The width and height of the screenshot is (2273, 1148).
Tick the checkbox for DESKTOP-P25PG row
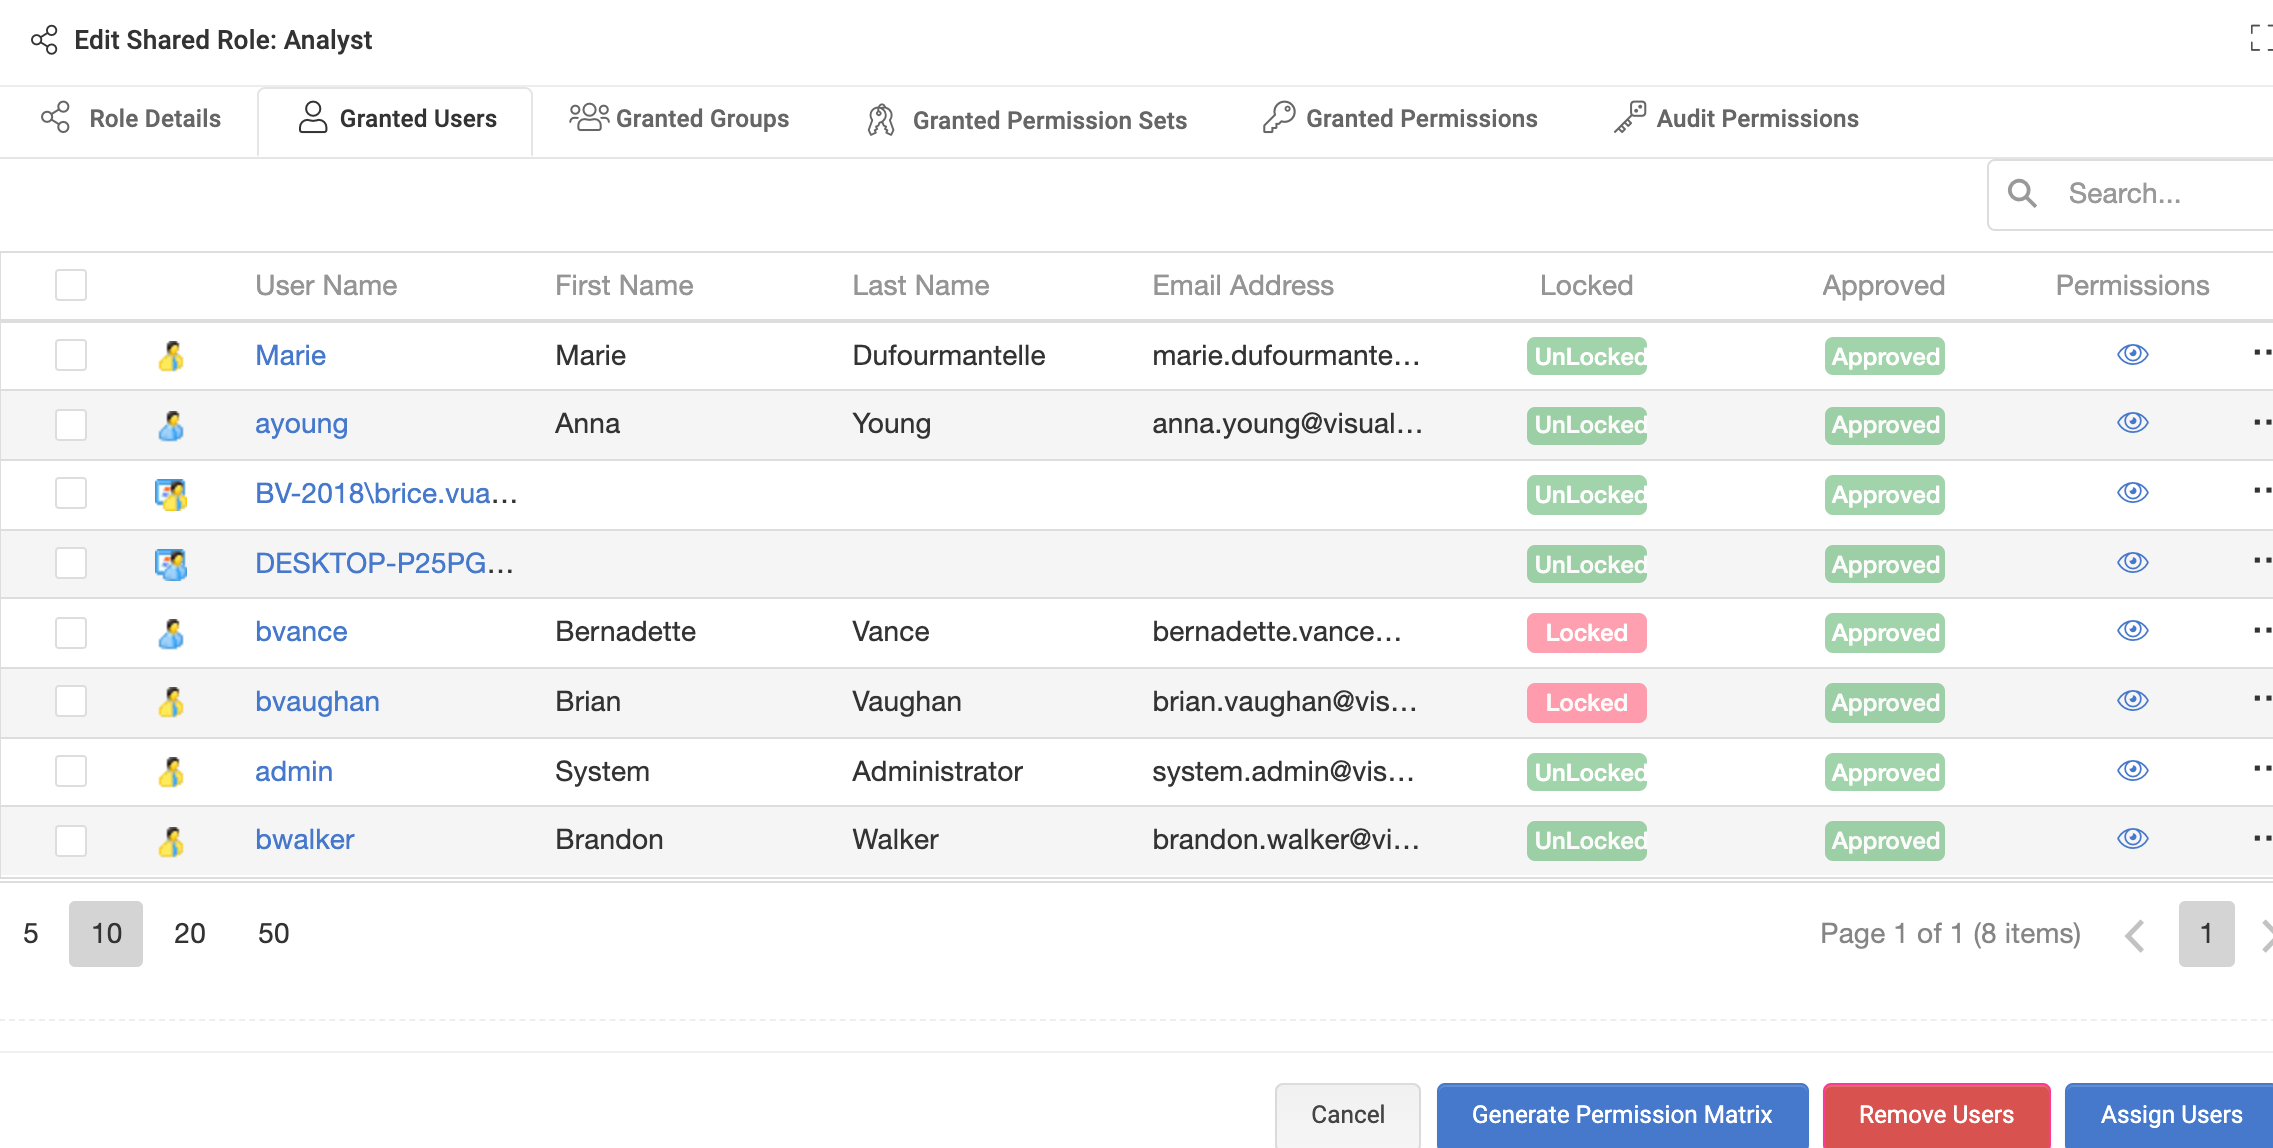click(71, 563)
